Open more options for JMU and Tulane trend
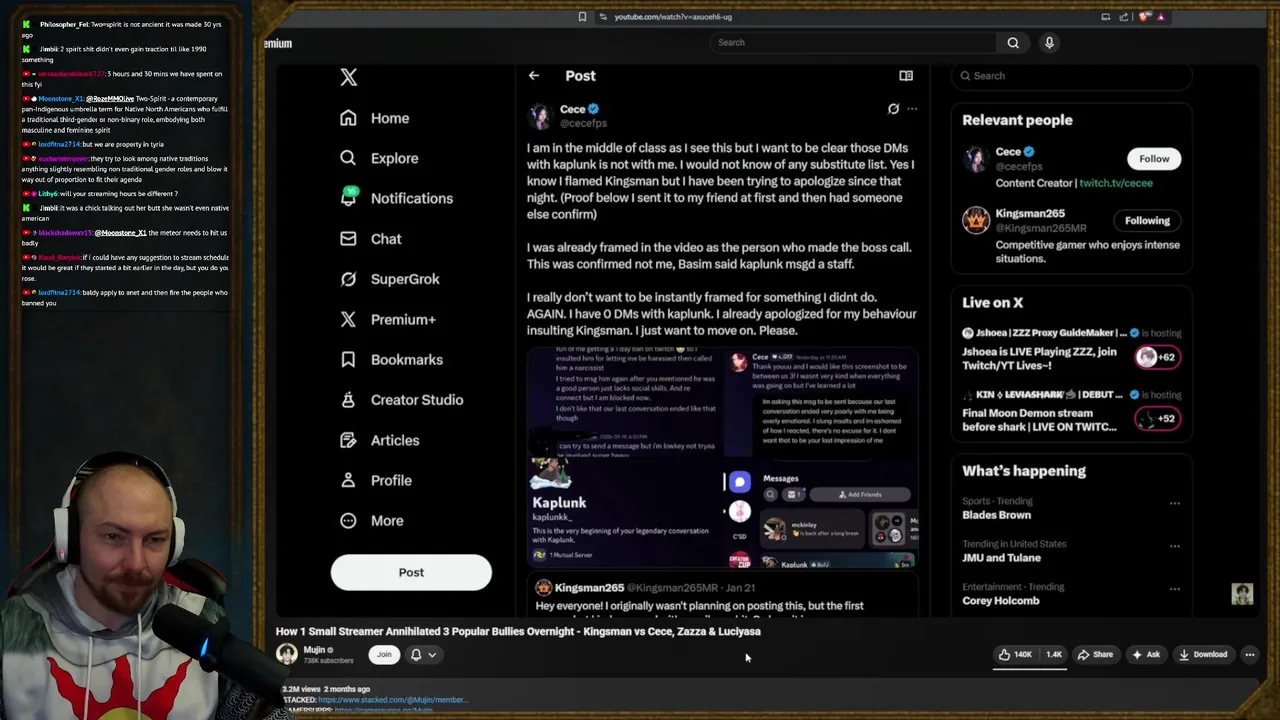The image size is (1280, 720). (x=1175, y=546)
